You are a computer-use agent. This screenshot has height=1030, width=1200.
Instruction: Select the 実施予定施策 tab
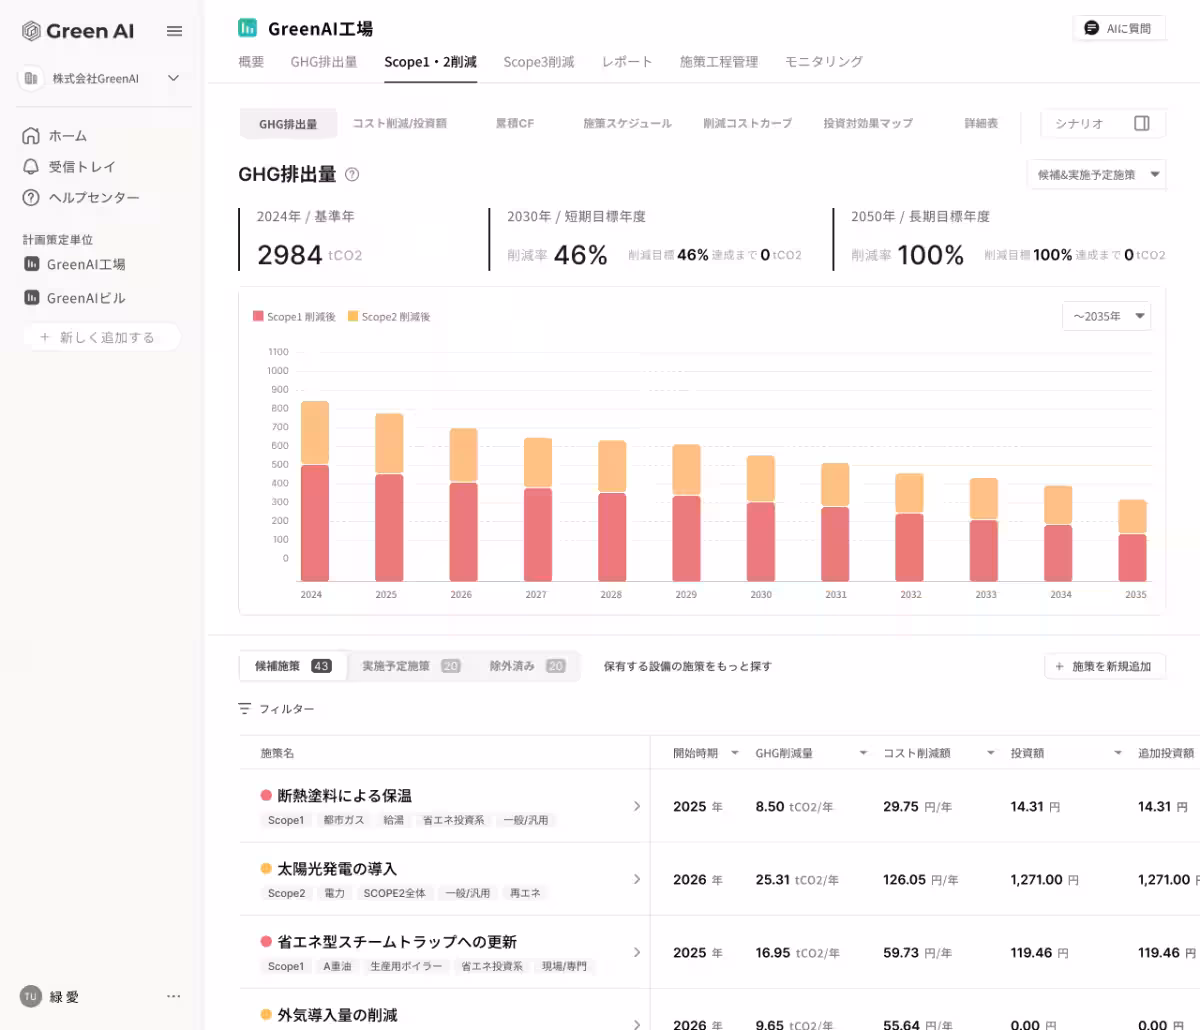(x=411, y=666)
